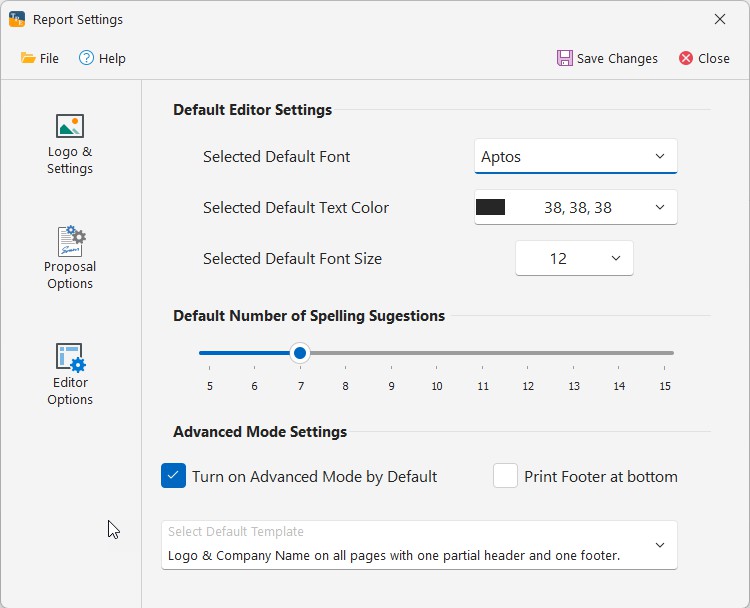Image resolution: width=750 pixels, height=608 pixels.
Task: Click the Logo & Company Name template text
Action: click(x=394, y=556)
